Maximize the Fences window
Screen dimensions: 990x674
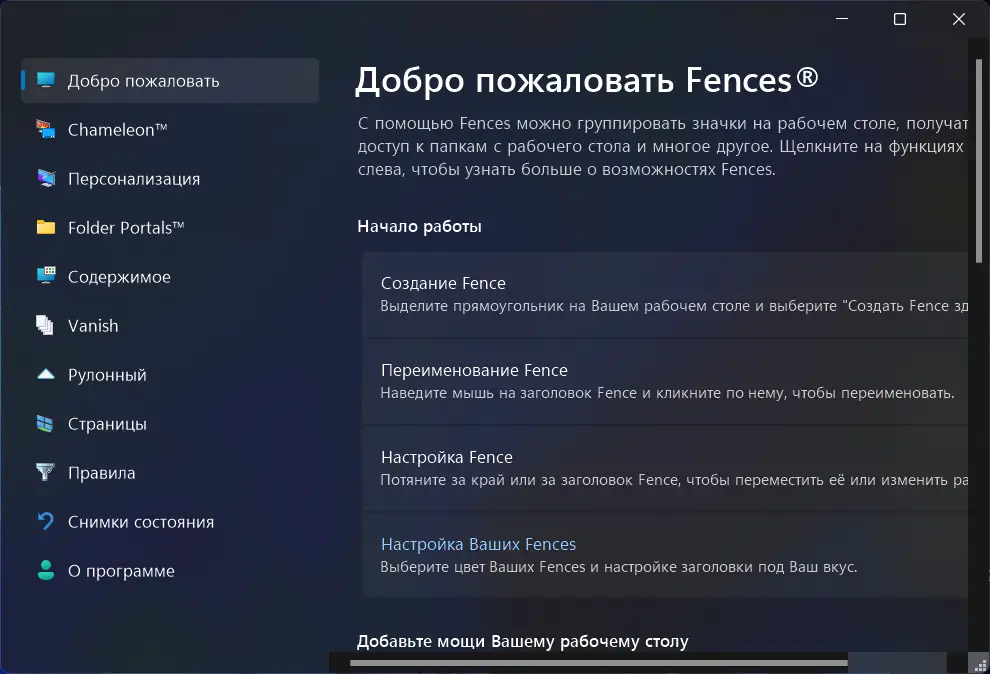point(900,19)
